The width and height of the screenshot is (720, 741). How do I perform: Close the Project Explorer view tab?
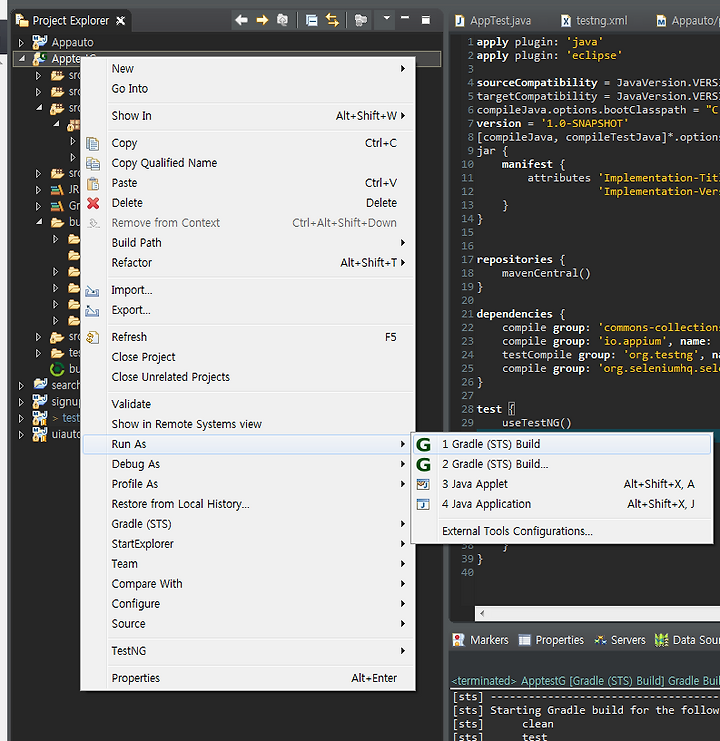[x=121, y=20]
